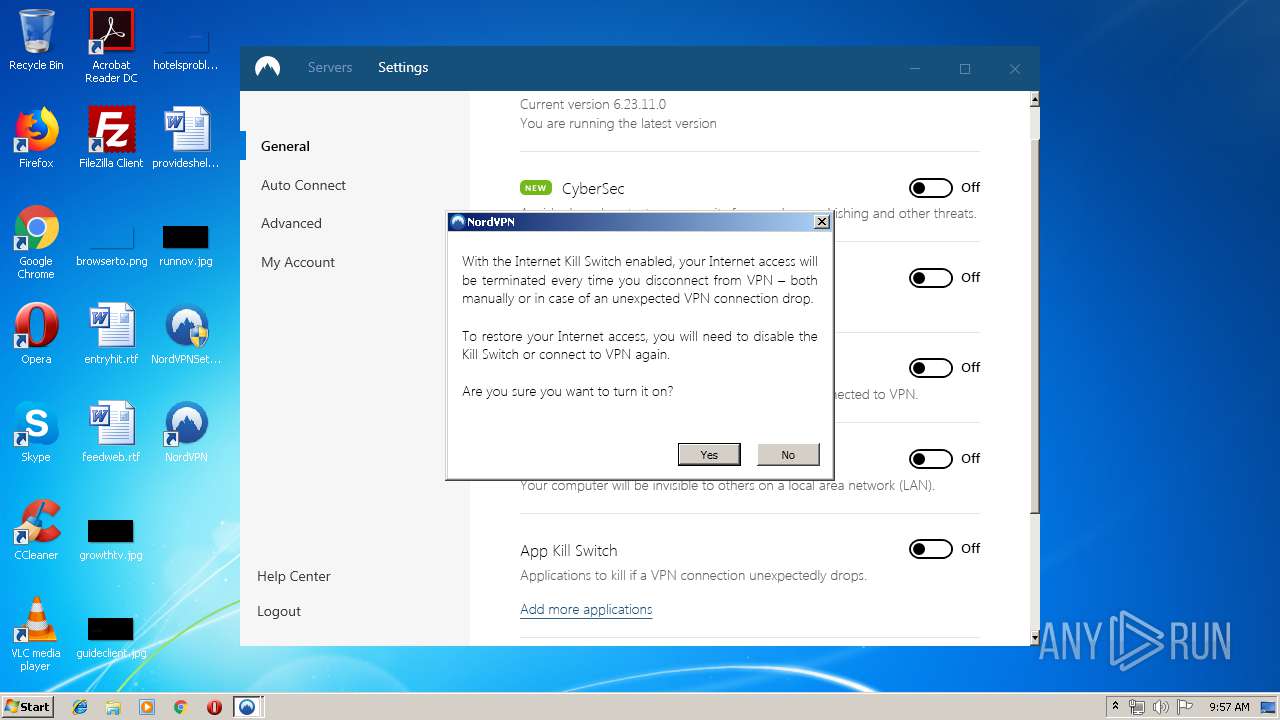Click Yes in the NordVPN Kill Switch dialog
Screen dimensions: 1280x720
tap(709, 454)
